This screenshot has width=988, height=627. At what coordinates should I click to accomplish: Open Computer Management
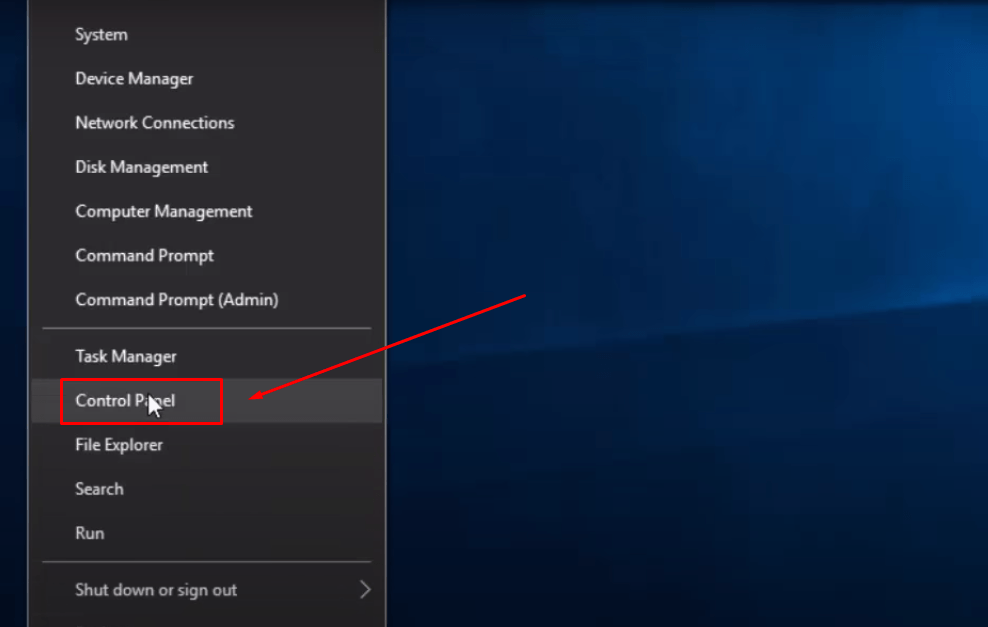[207, 211]
